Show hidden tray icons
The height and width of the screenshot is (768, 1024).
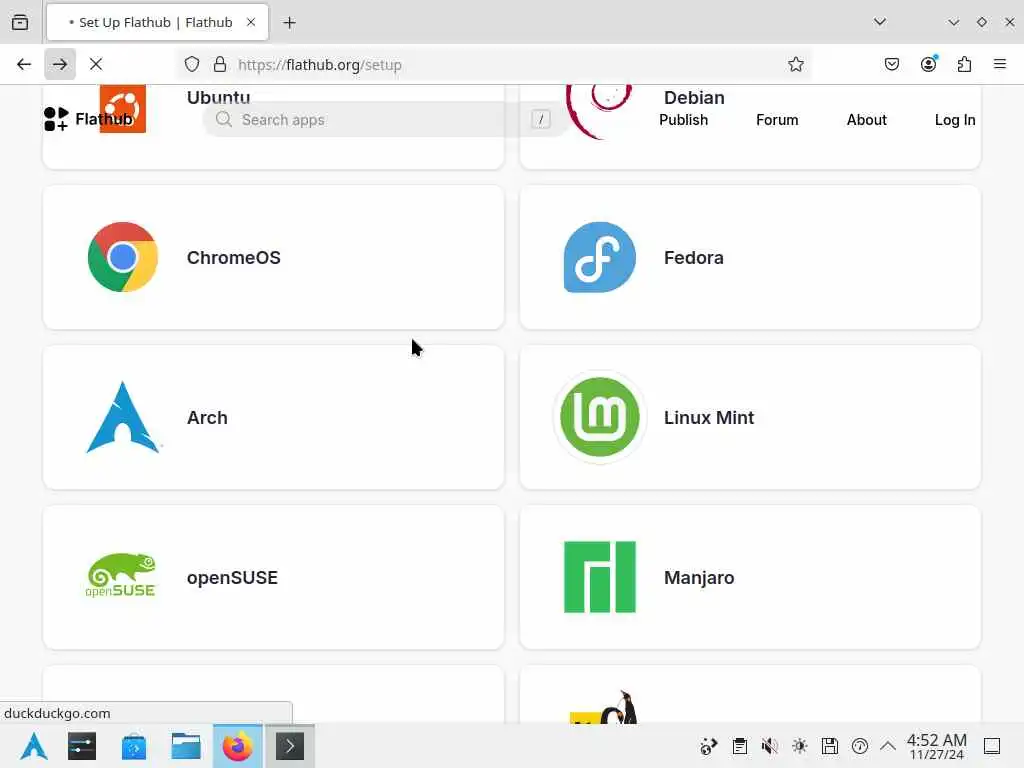coord(888,746)
